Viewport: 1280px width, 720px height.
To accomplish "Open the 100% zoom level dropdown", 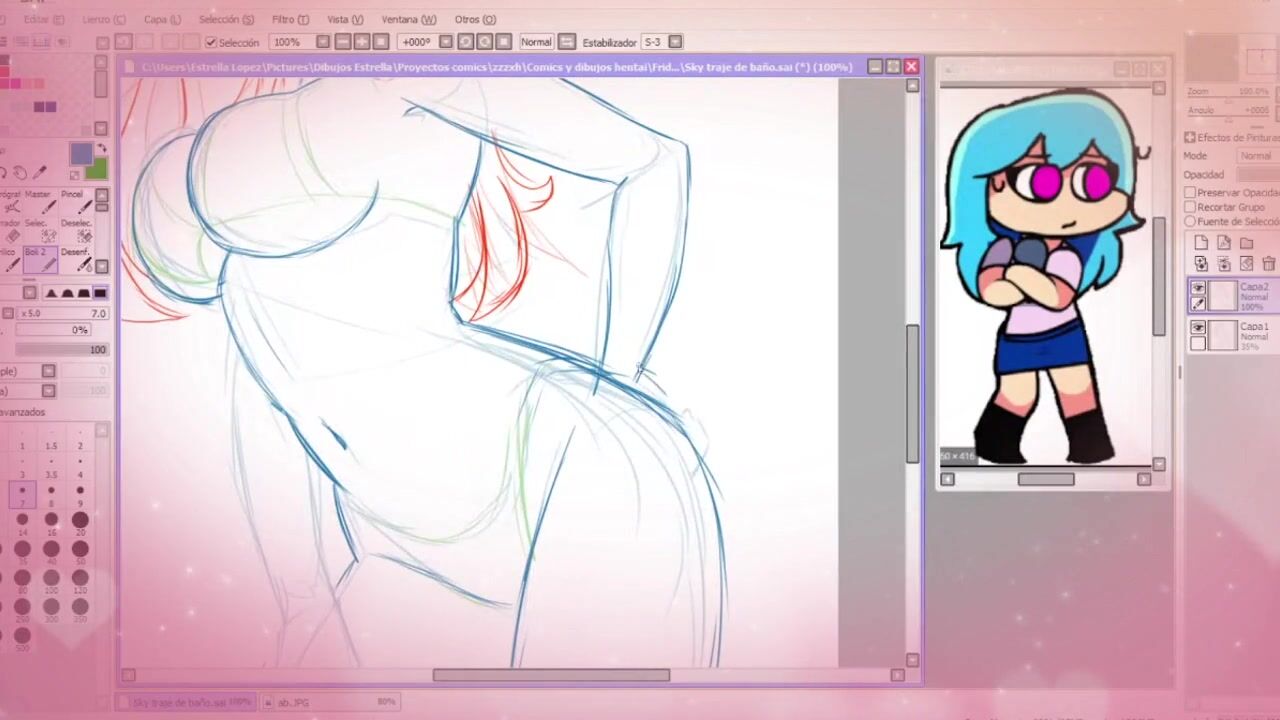I will (x=323, y=42).
